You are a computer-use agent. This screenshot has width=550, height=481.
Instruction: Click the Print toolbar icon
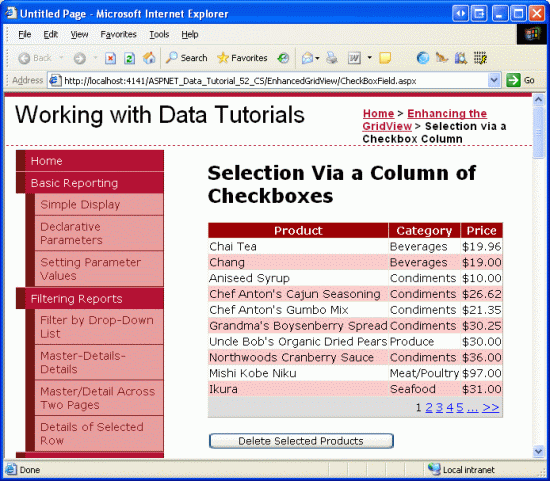331,58
